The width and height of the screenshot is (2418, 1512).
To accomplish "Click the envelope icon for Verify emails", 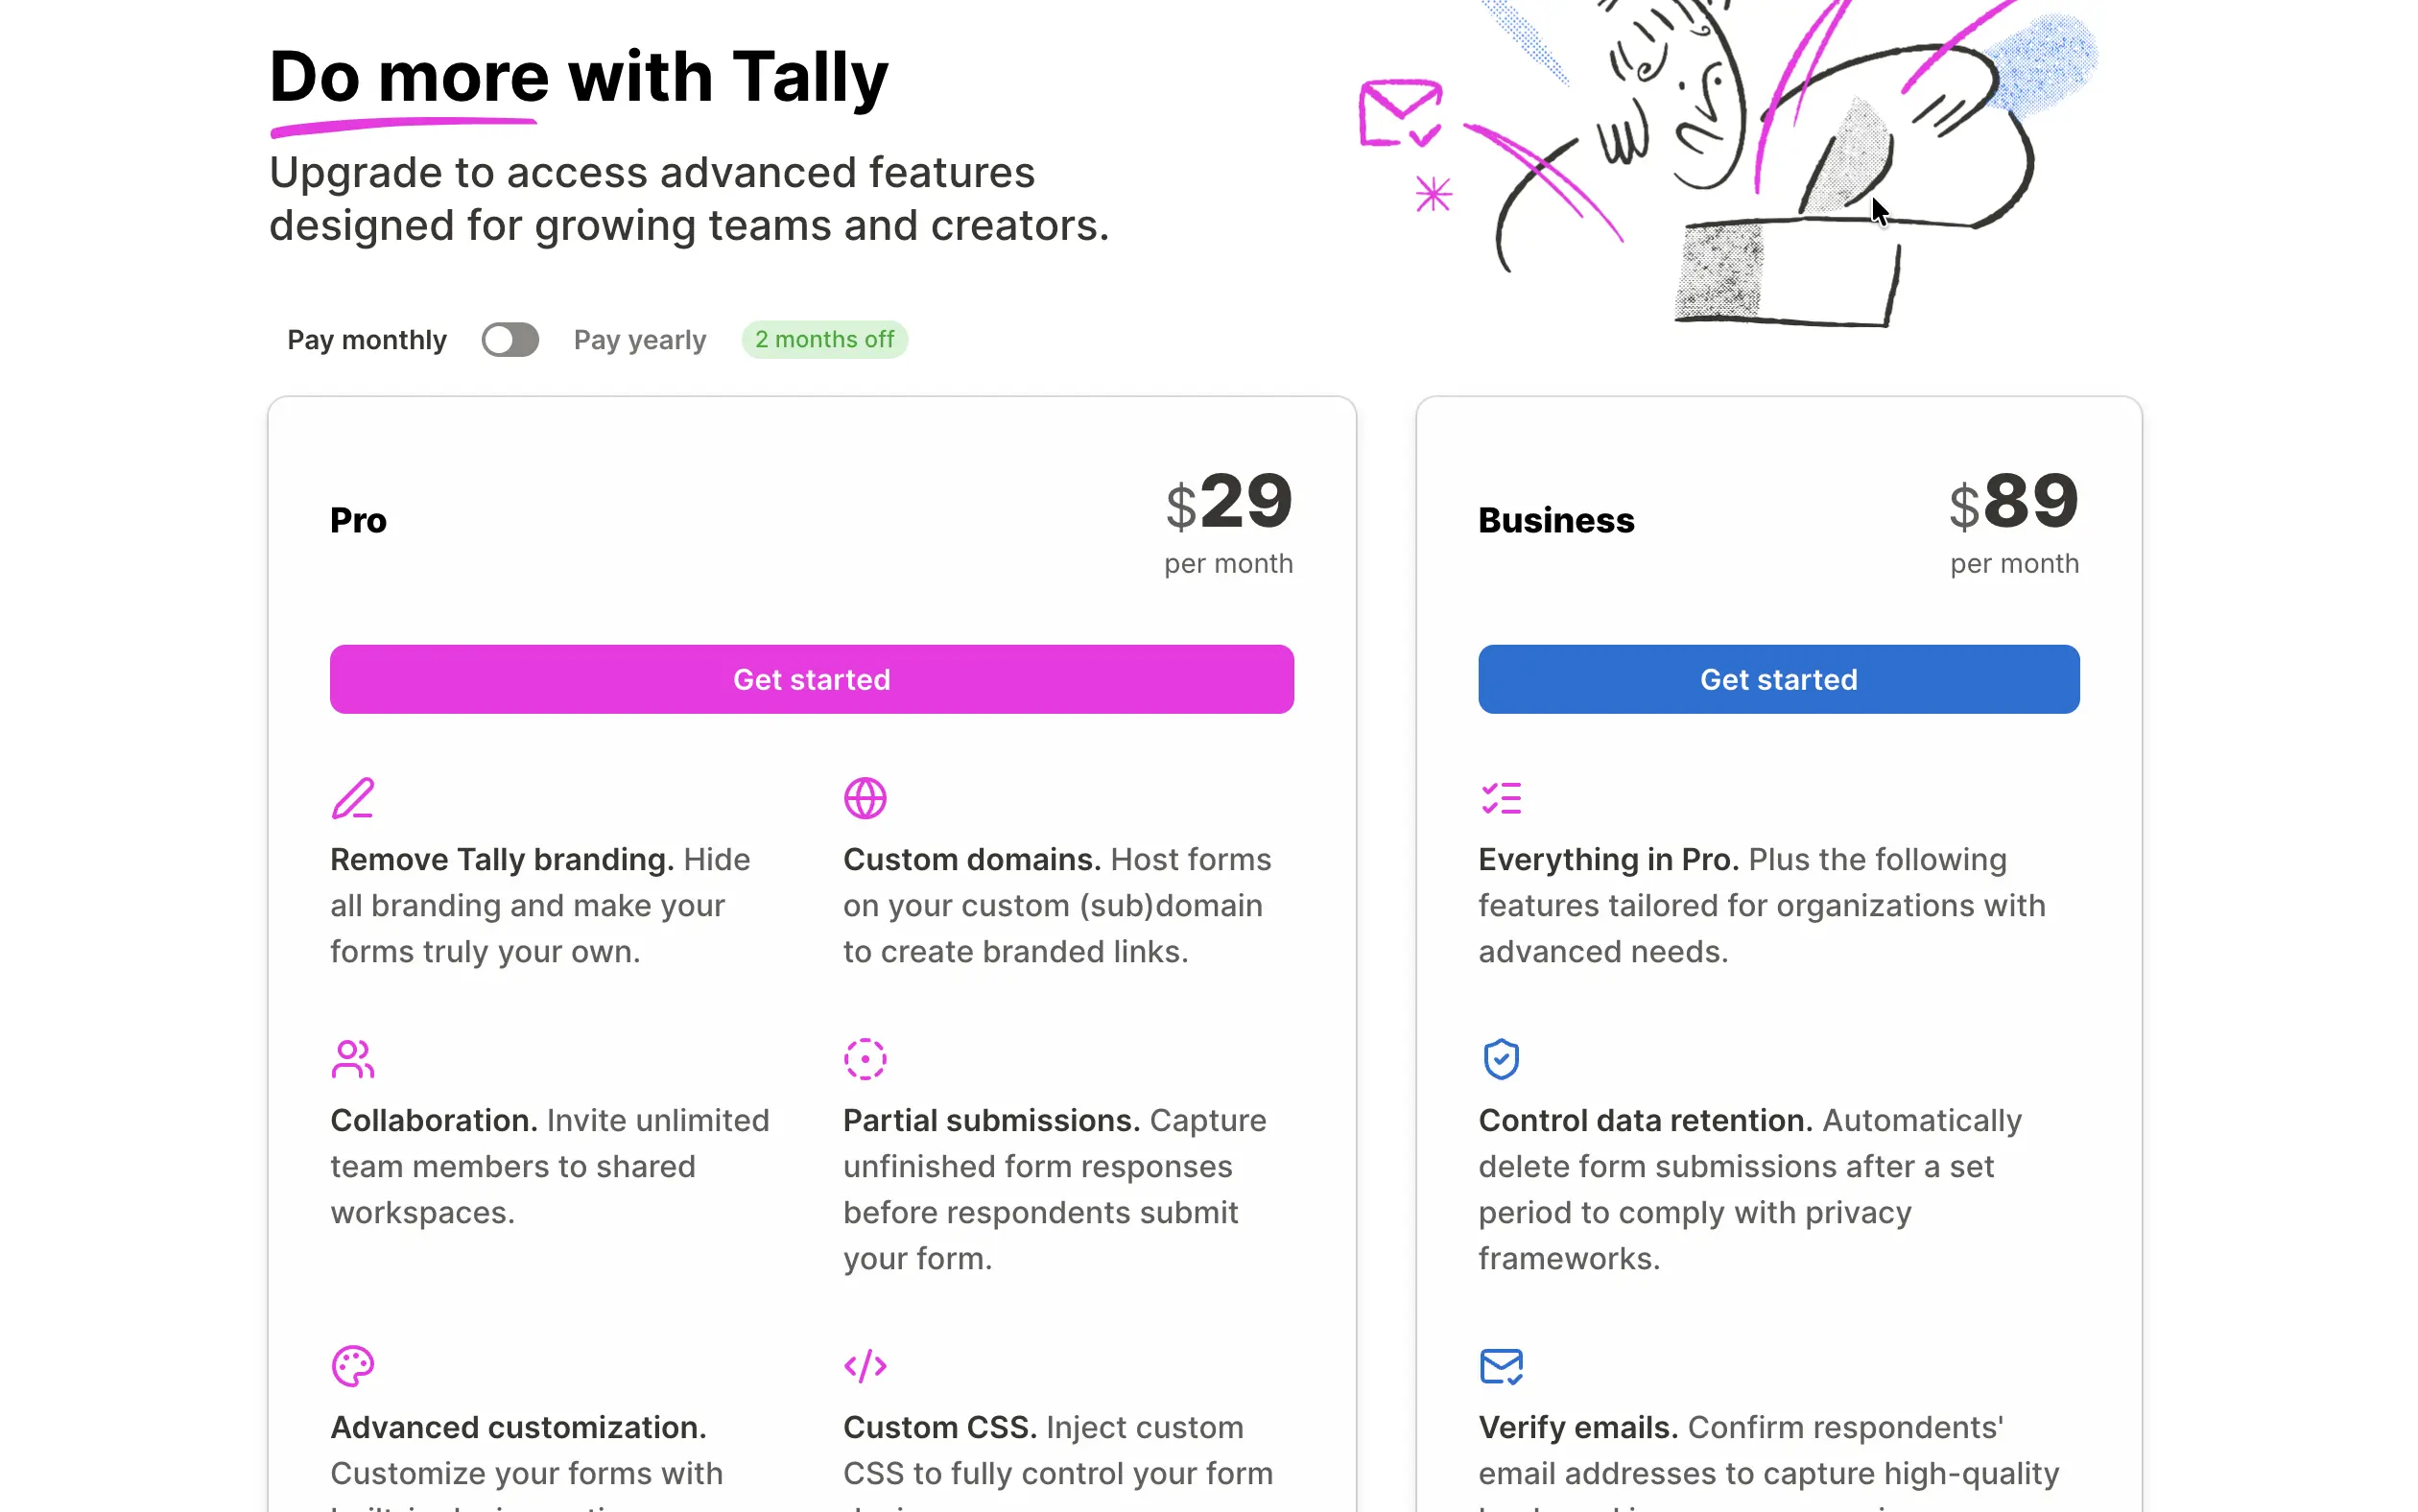I will pyautogui.click(x=1501, y=1366).
